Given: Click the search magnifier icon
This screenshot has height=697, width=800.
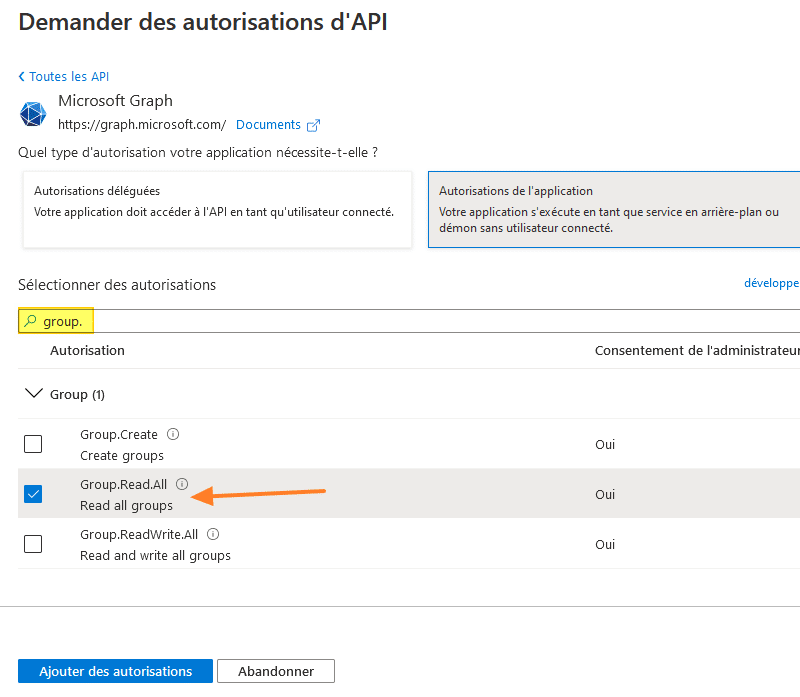Looking at the screenshot, I should coord(30,321).
